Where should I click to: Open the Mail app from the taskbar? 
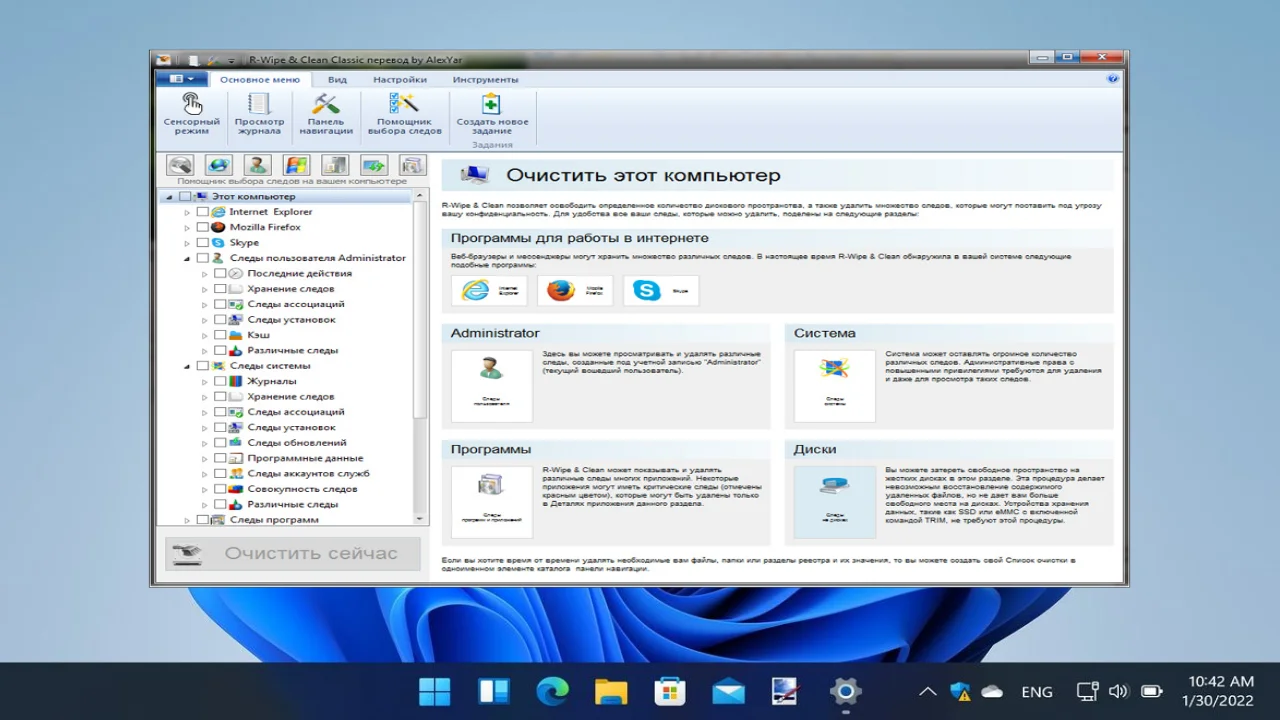pyautogui.click(x=728, y=690)
